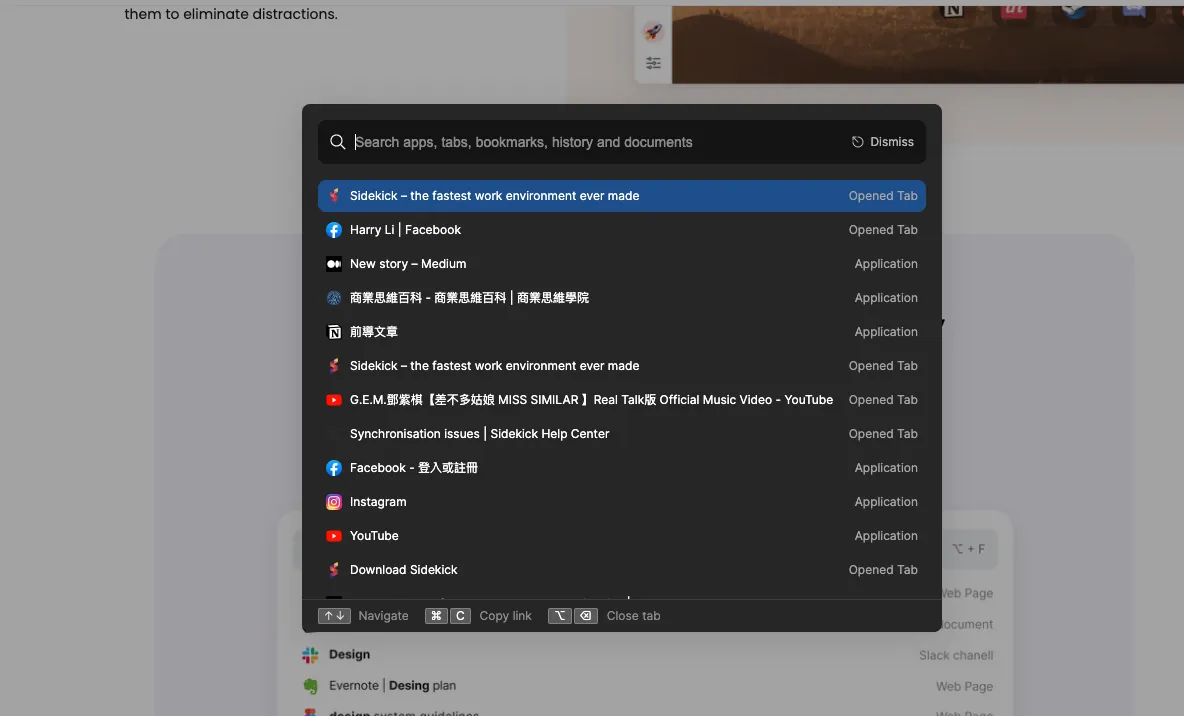Click the Facebook icon beside Harry Li

pos(334,230)
